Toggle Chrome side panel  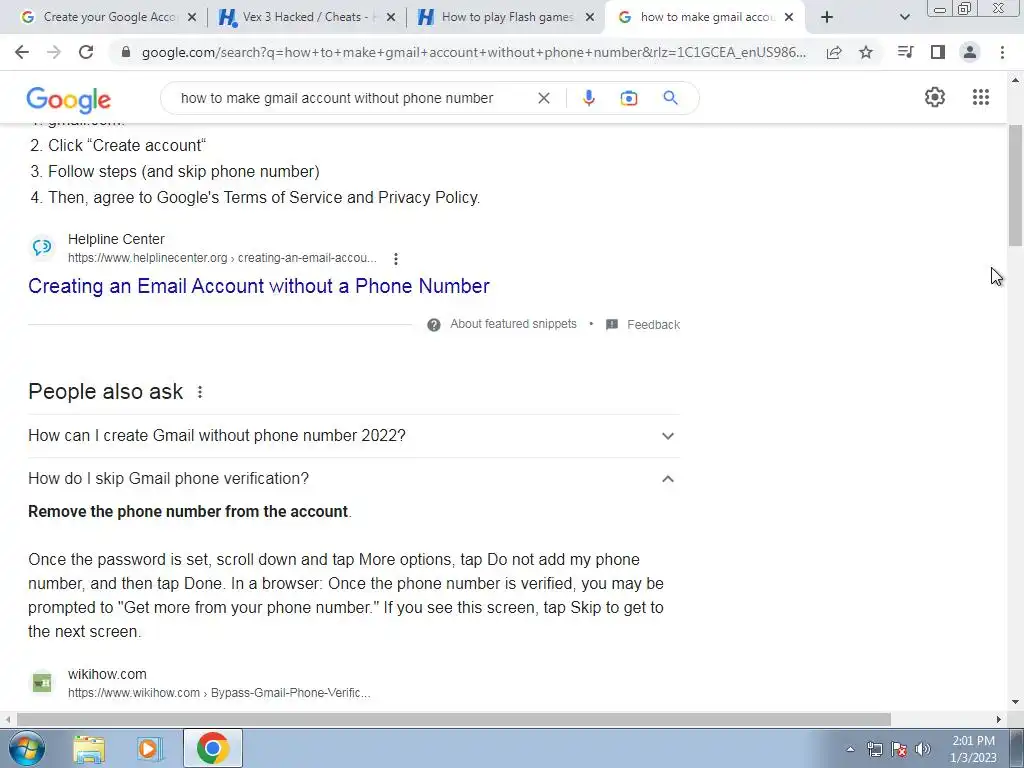pyautogui.click(x=938, y=52)
